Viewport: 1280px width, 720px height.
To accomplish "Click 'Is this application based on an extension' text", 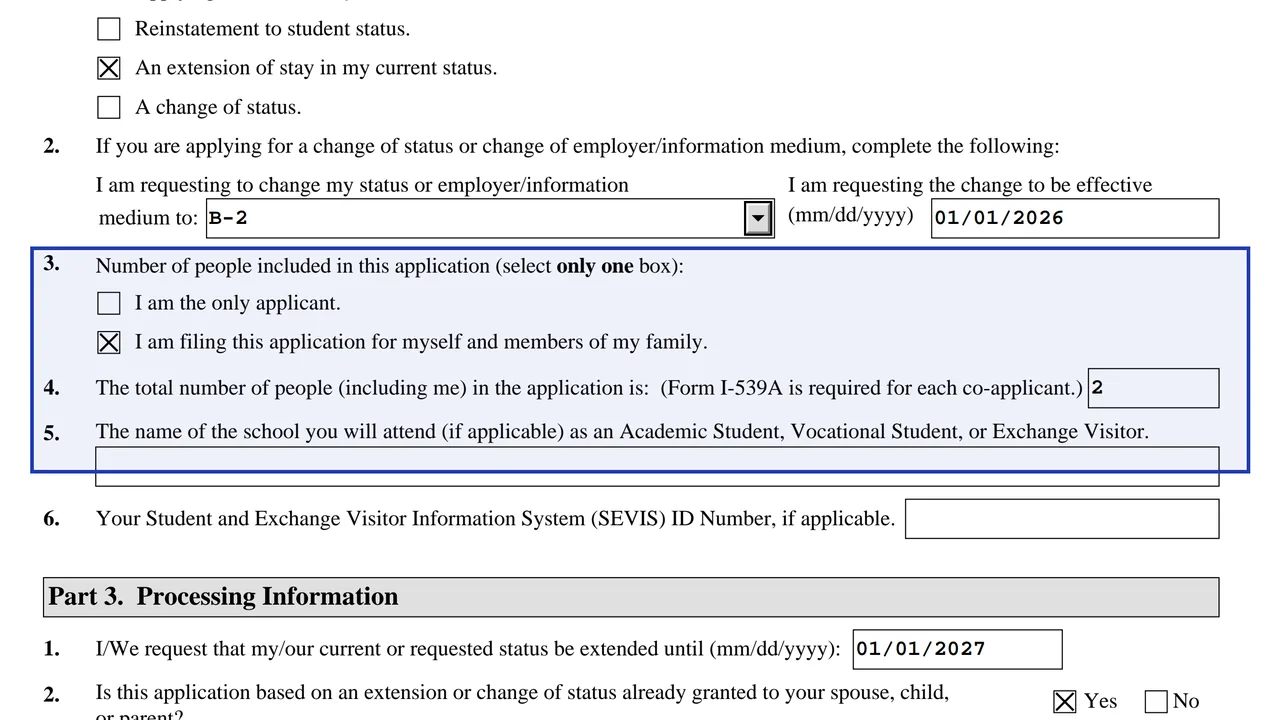I will [522, 700].
